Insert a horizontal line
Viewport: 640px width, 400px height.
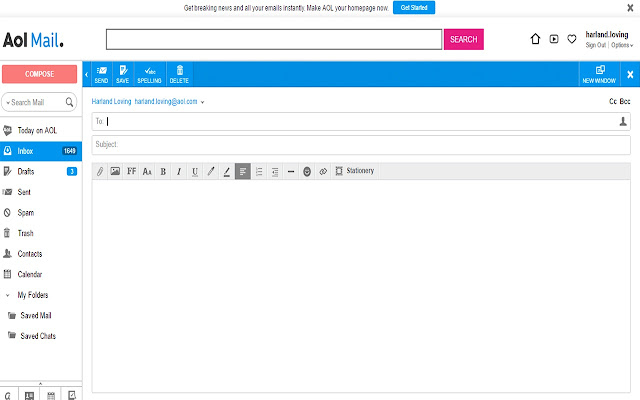point(291,171)
